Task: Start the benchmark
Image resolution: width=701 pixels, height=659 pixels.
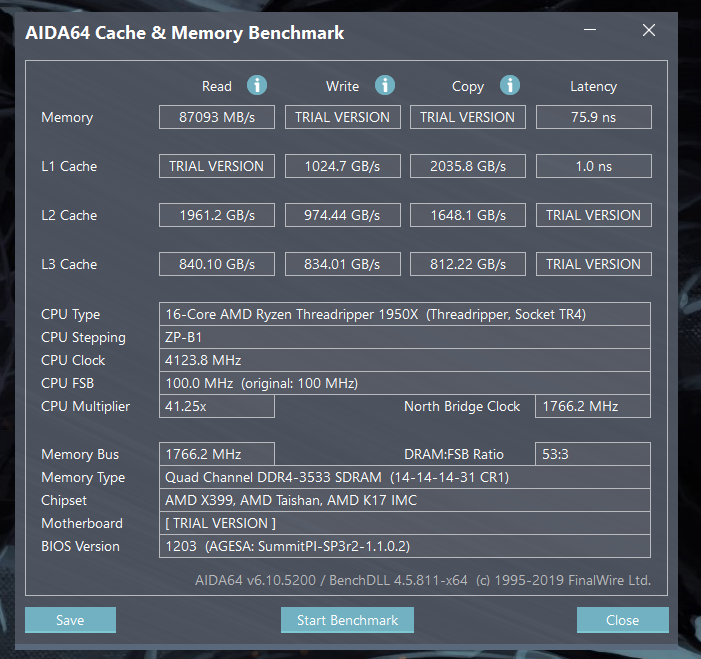Action: pos(347,620)
